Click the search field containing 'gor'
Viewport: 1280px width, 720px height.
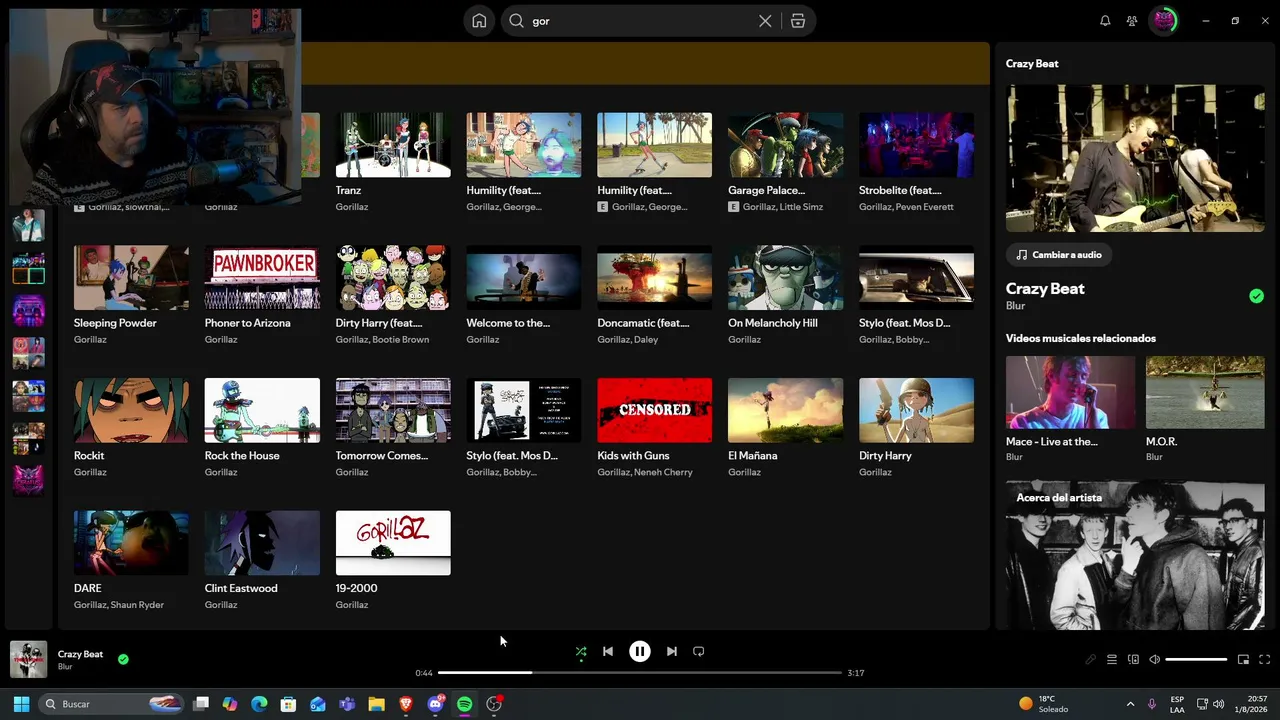659,21
